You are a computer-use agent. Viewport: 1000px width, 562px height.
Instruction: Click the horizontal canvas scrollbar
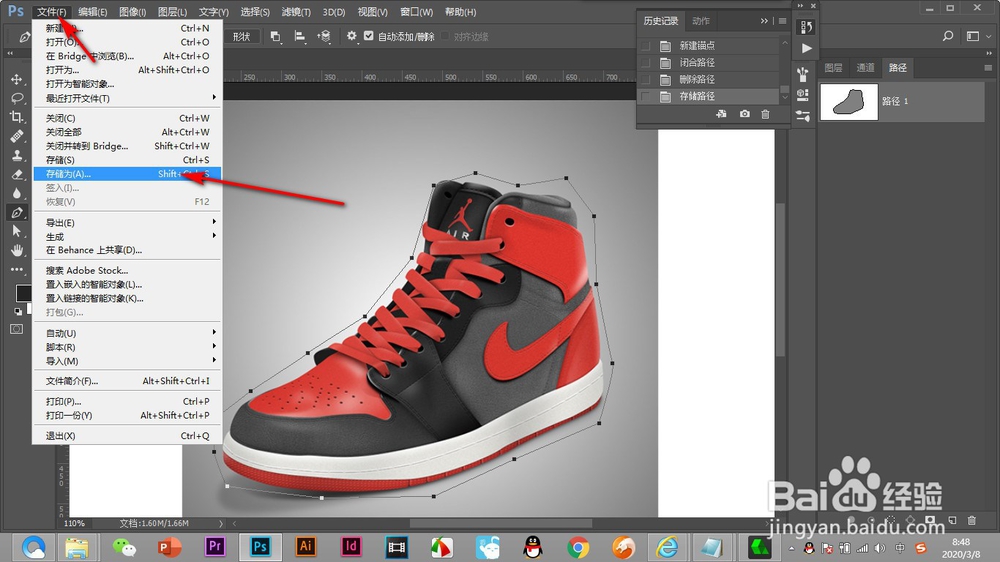(501, 523)
